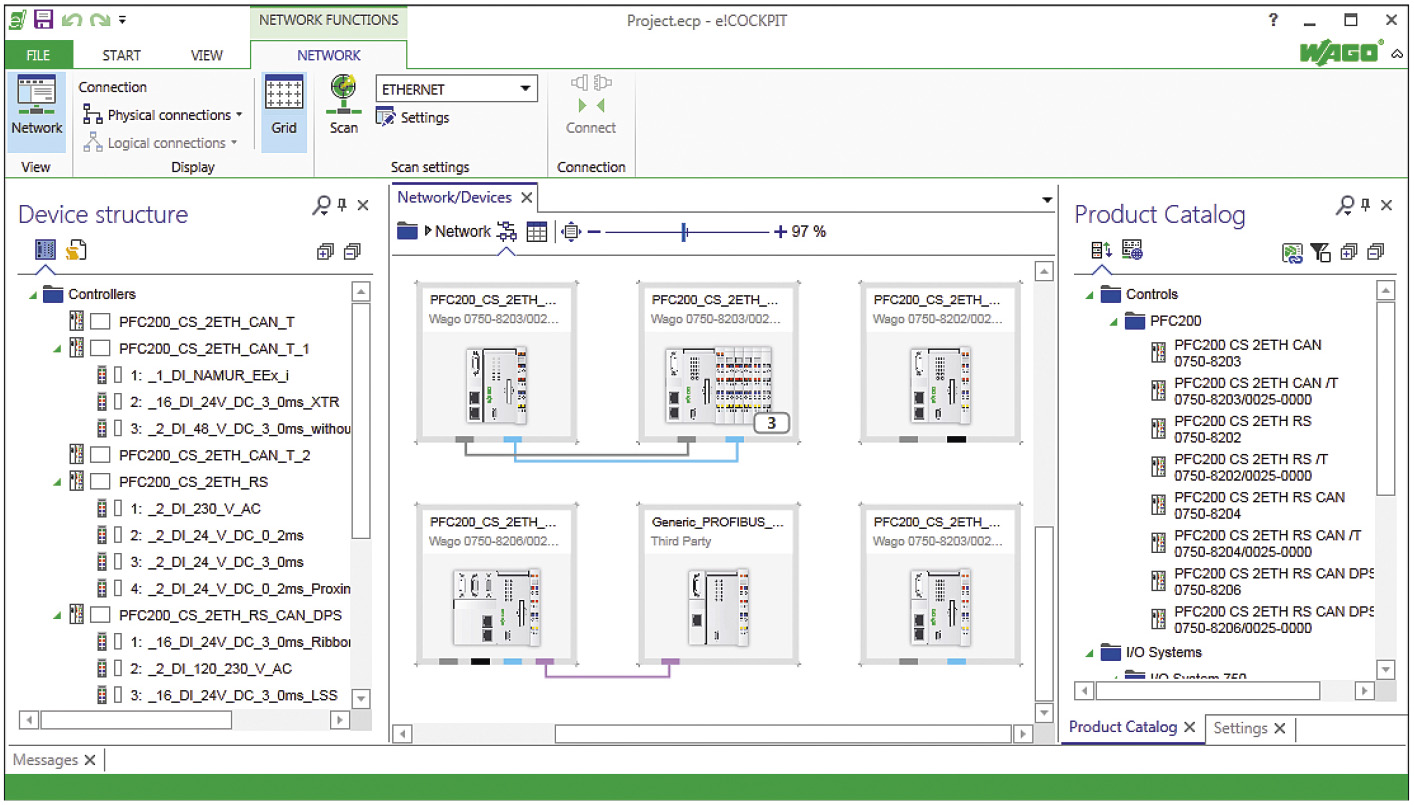Switch to topology network view icon
Image resolution: width=1414 pixels, height=805 pixels.
coord(508,232)
